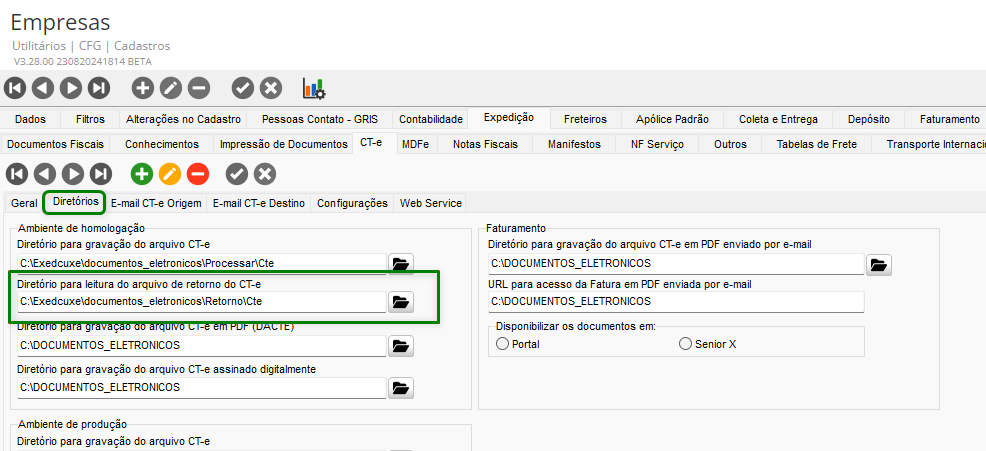Confirm changes with the top toolbar checkmark
Screen dimensions: 986x451
[x=243, y=88]
